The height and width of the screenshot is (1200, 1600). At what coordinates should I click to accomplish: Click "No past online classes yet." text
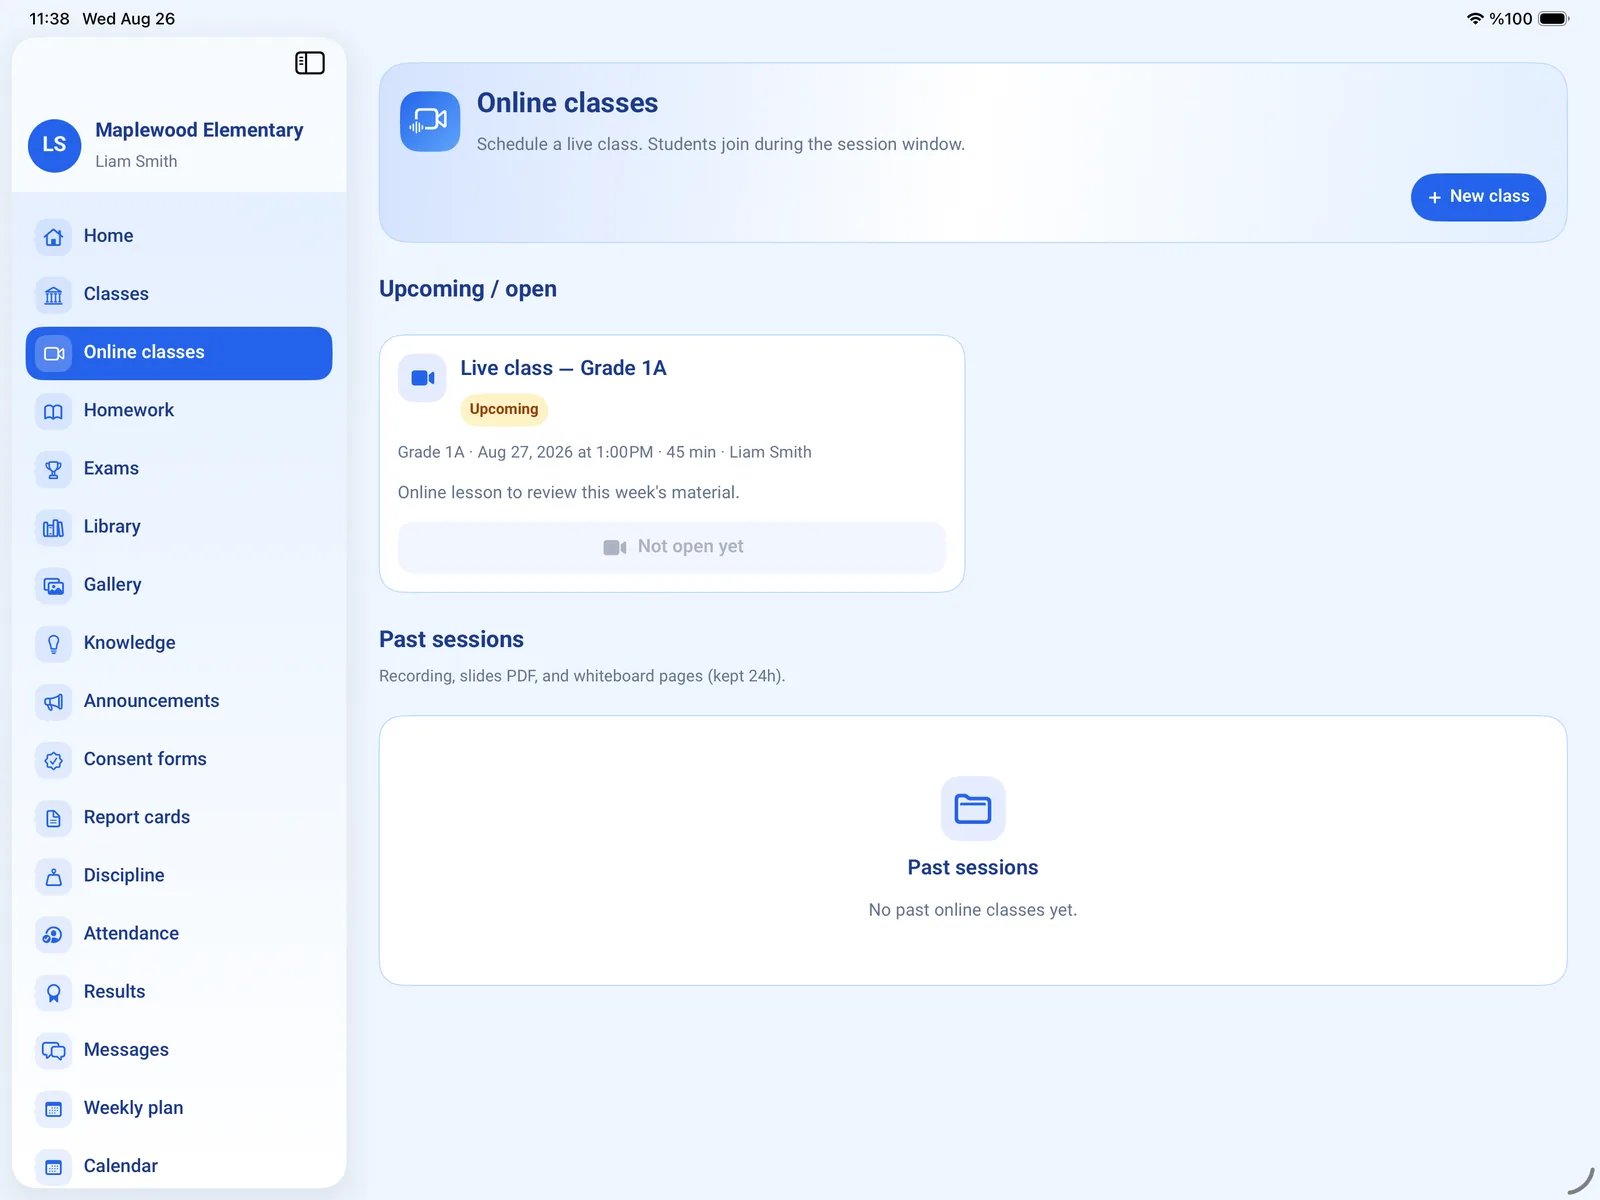click(973, 910)
